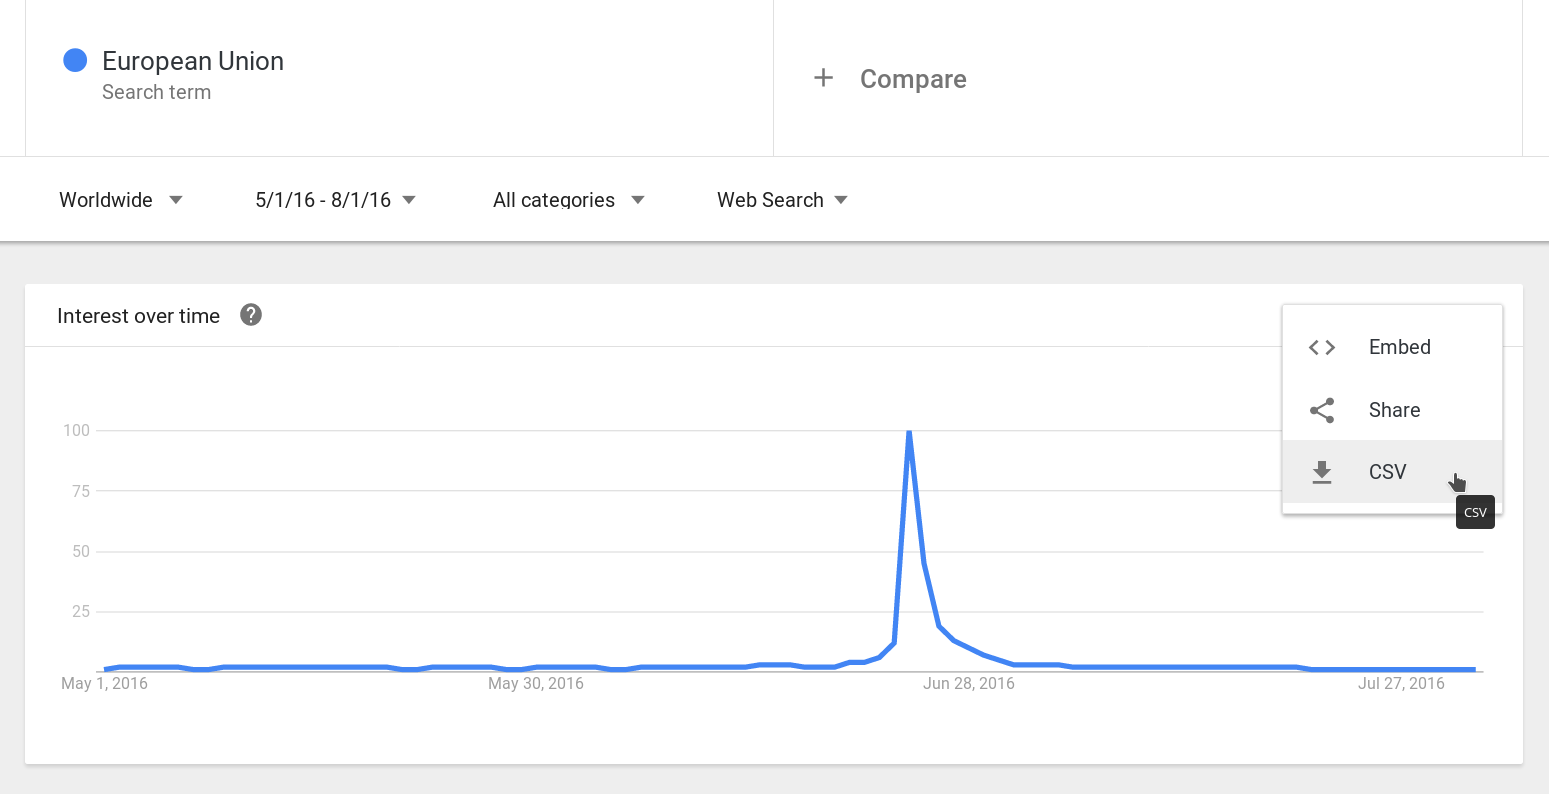Click the CSV download arrow icon
1549x794 pixels.
tap(1322, 472)
